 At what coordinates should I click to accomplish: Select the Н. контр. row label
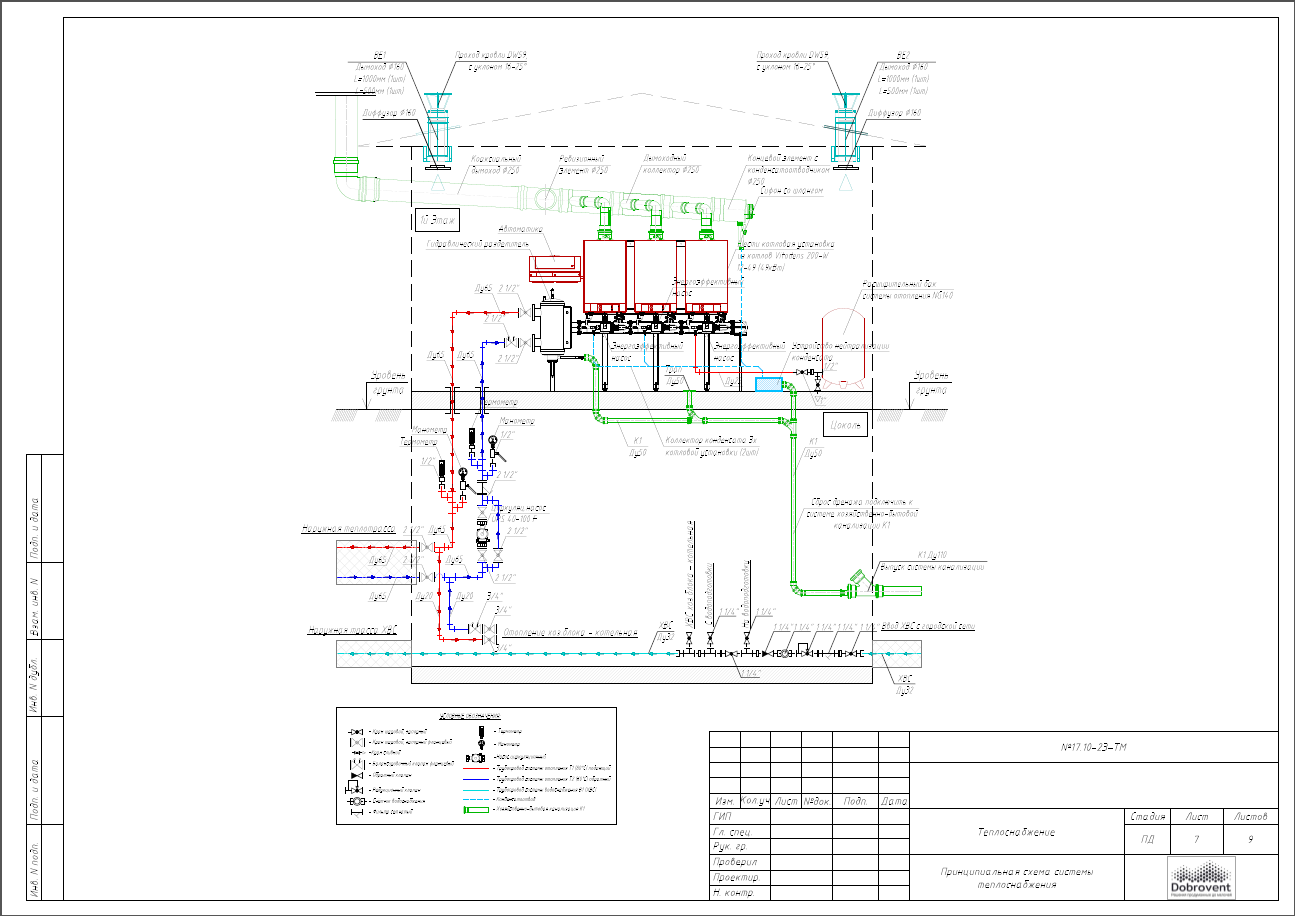[x=735, y=892]
